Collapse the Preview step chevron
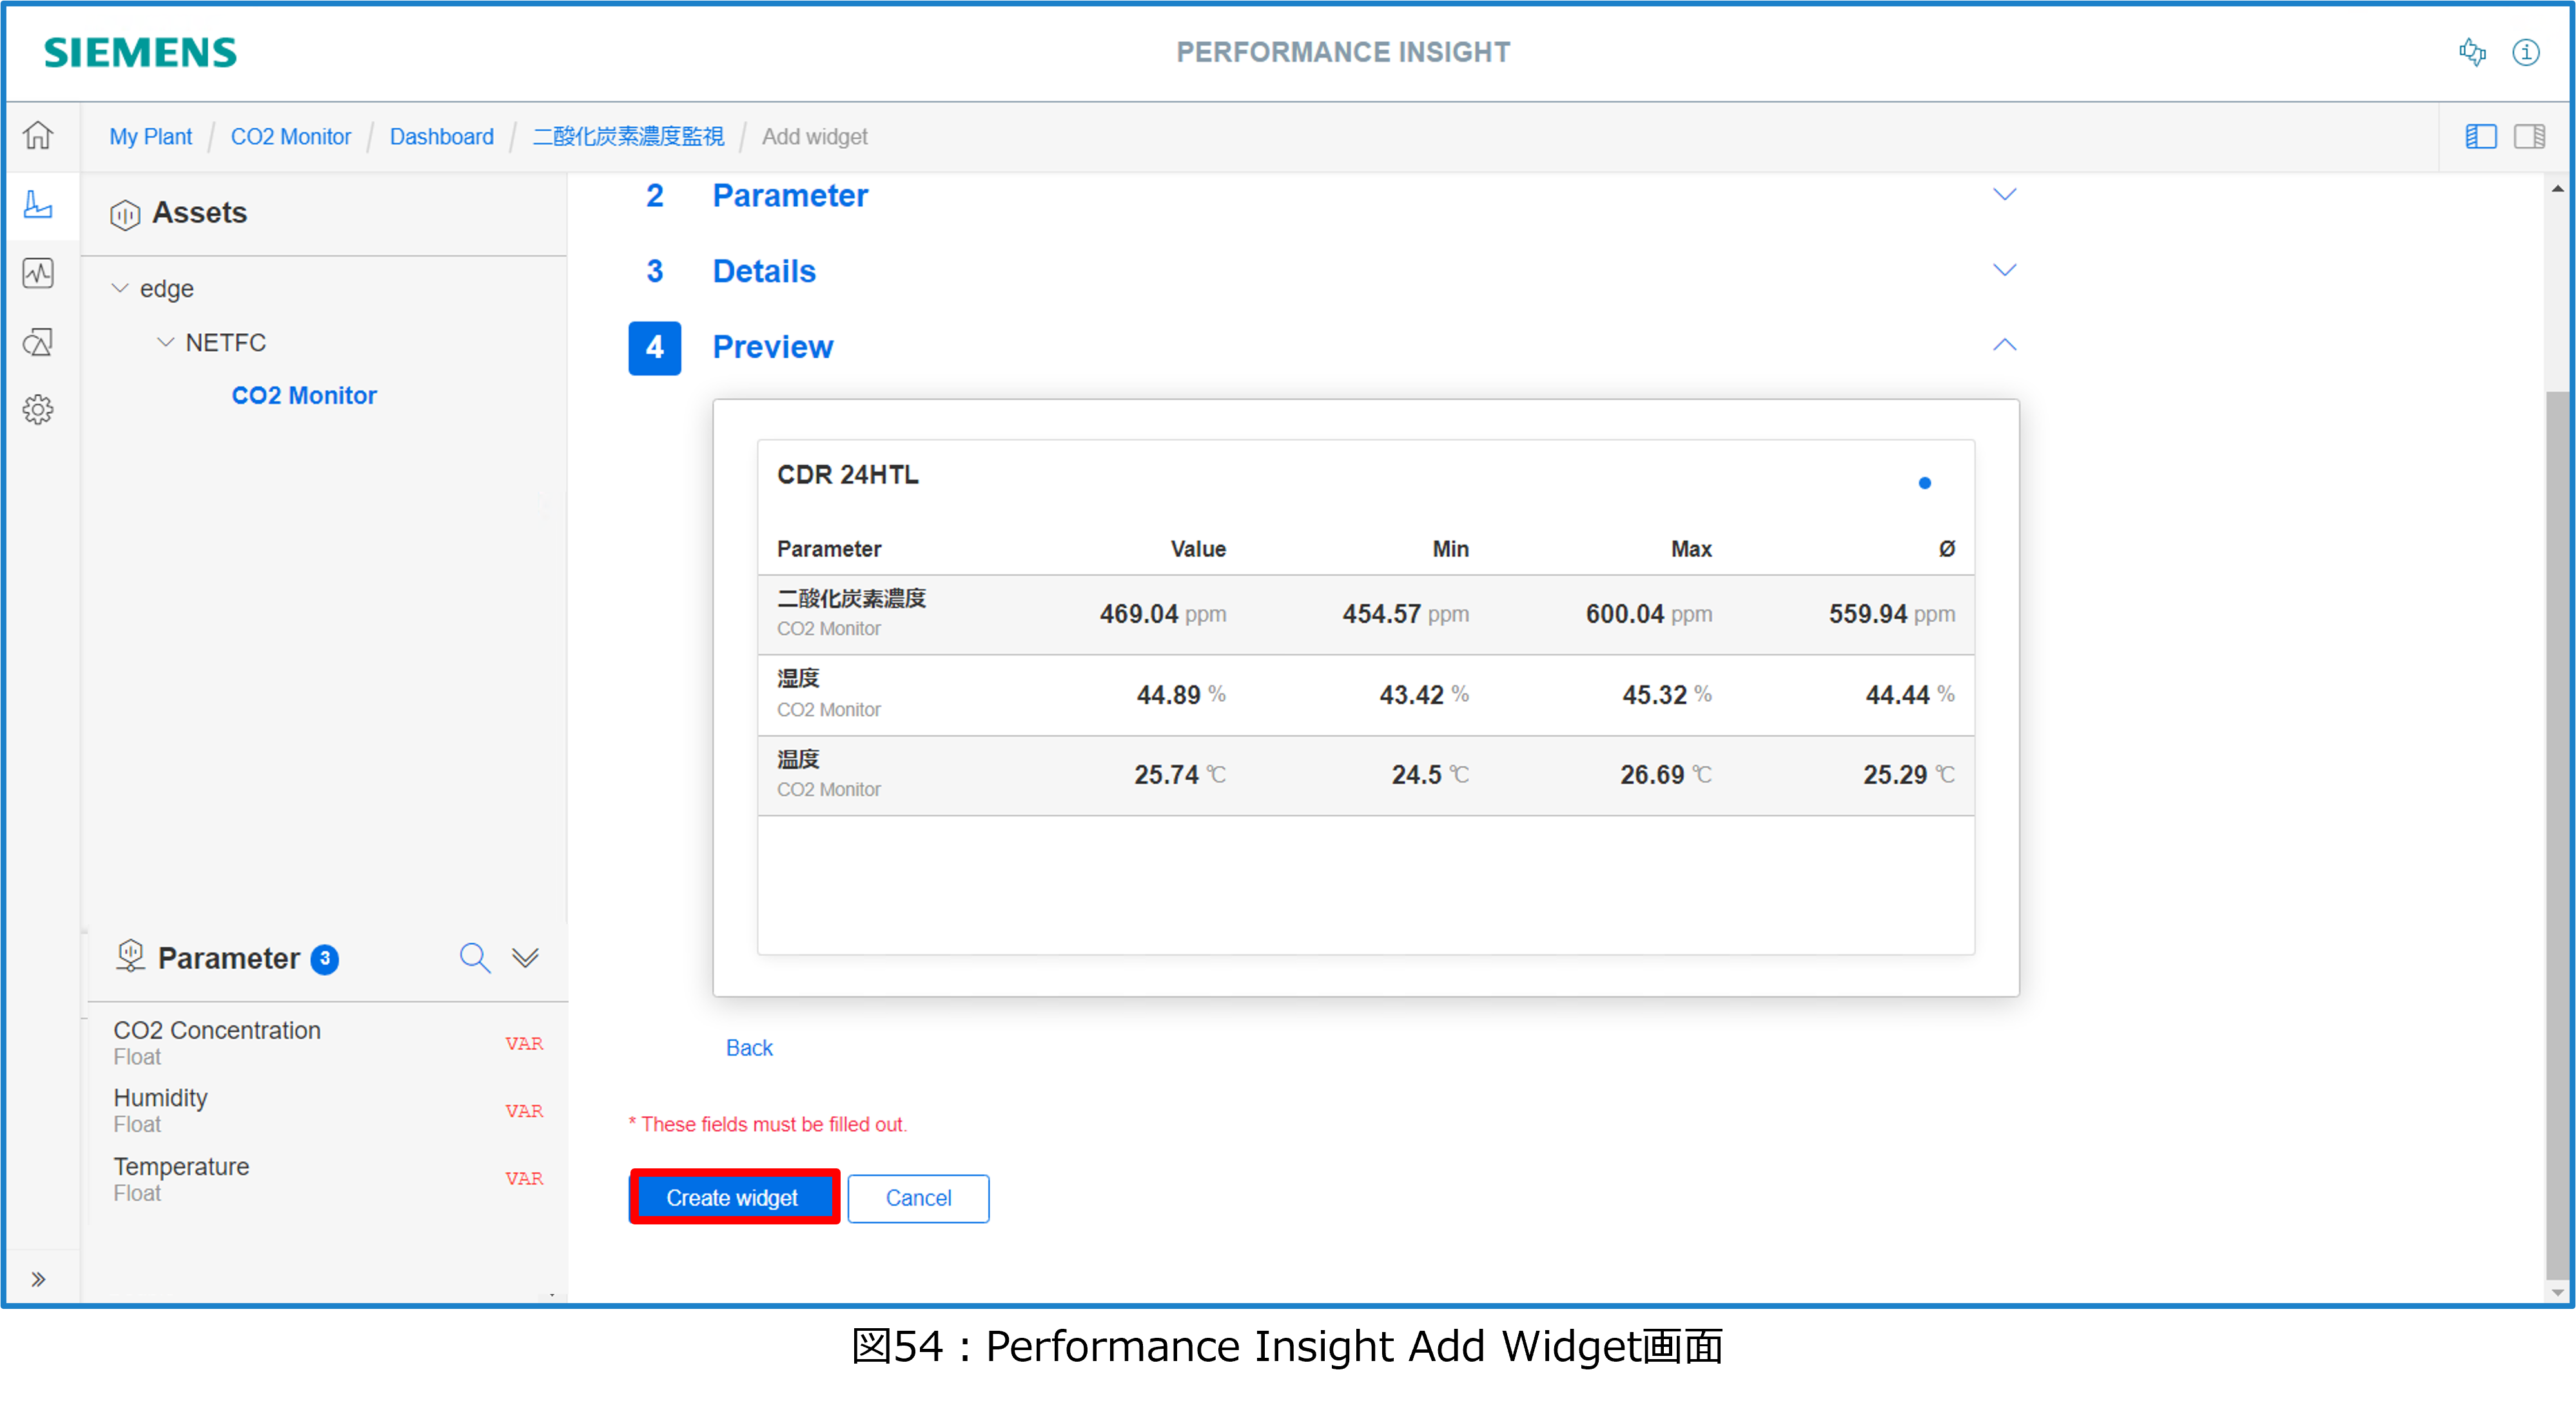 click(2004, 345)
